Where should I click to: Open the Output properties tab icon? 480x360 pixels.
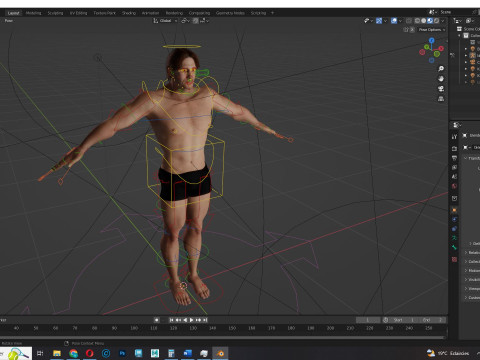[454, 158]
